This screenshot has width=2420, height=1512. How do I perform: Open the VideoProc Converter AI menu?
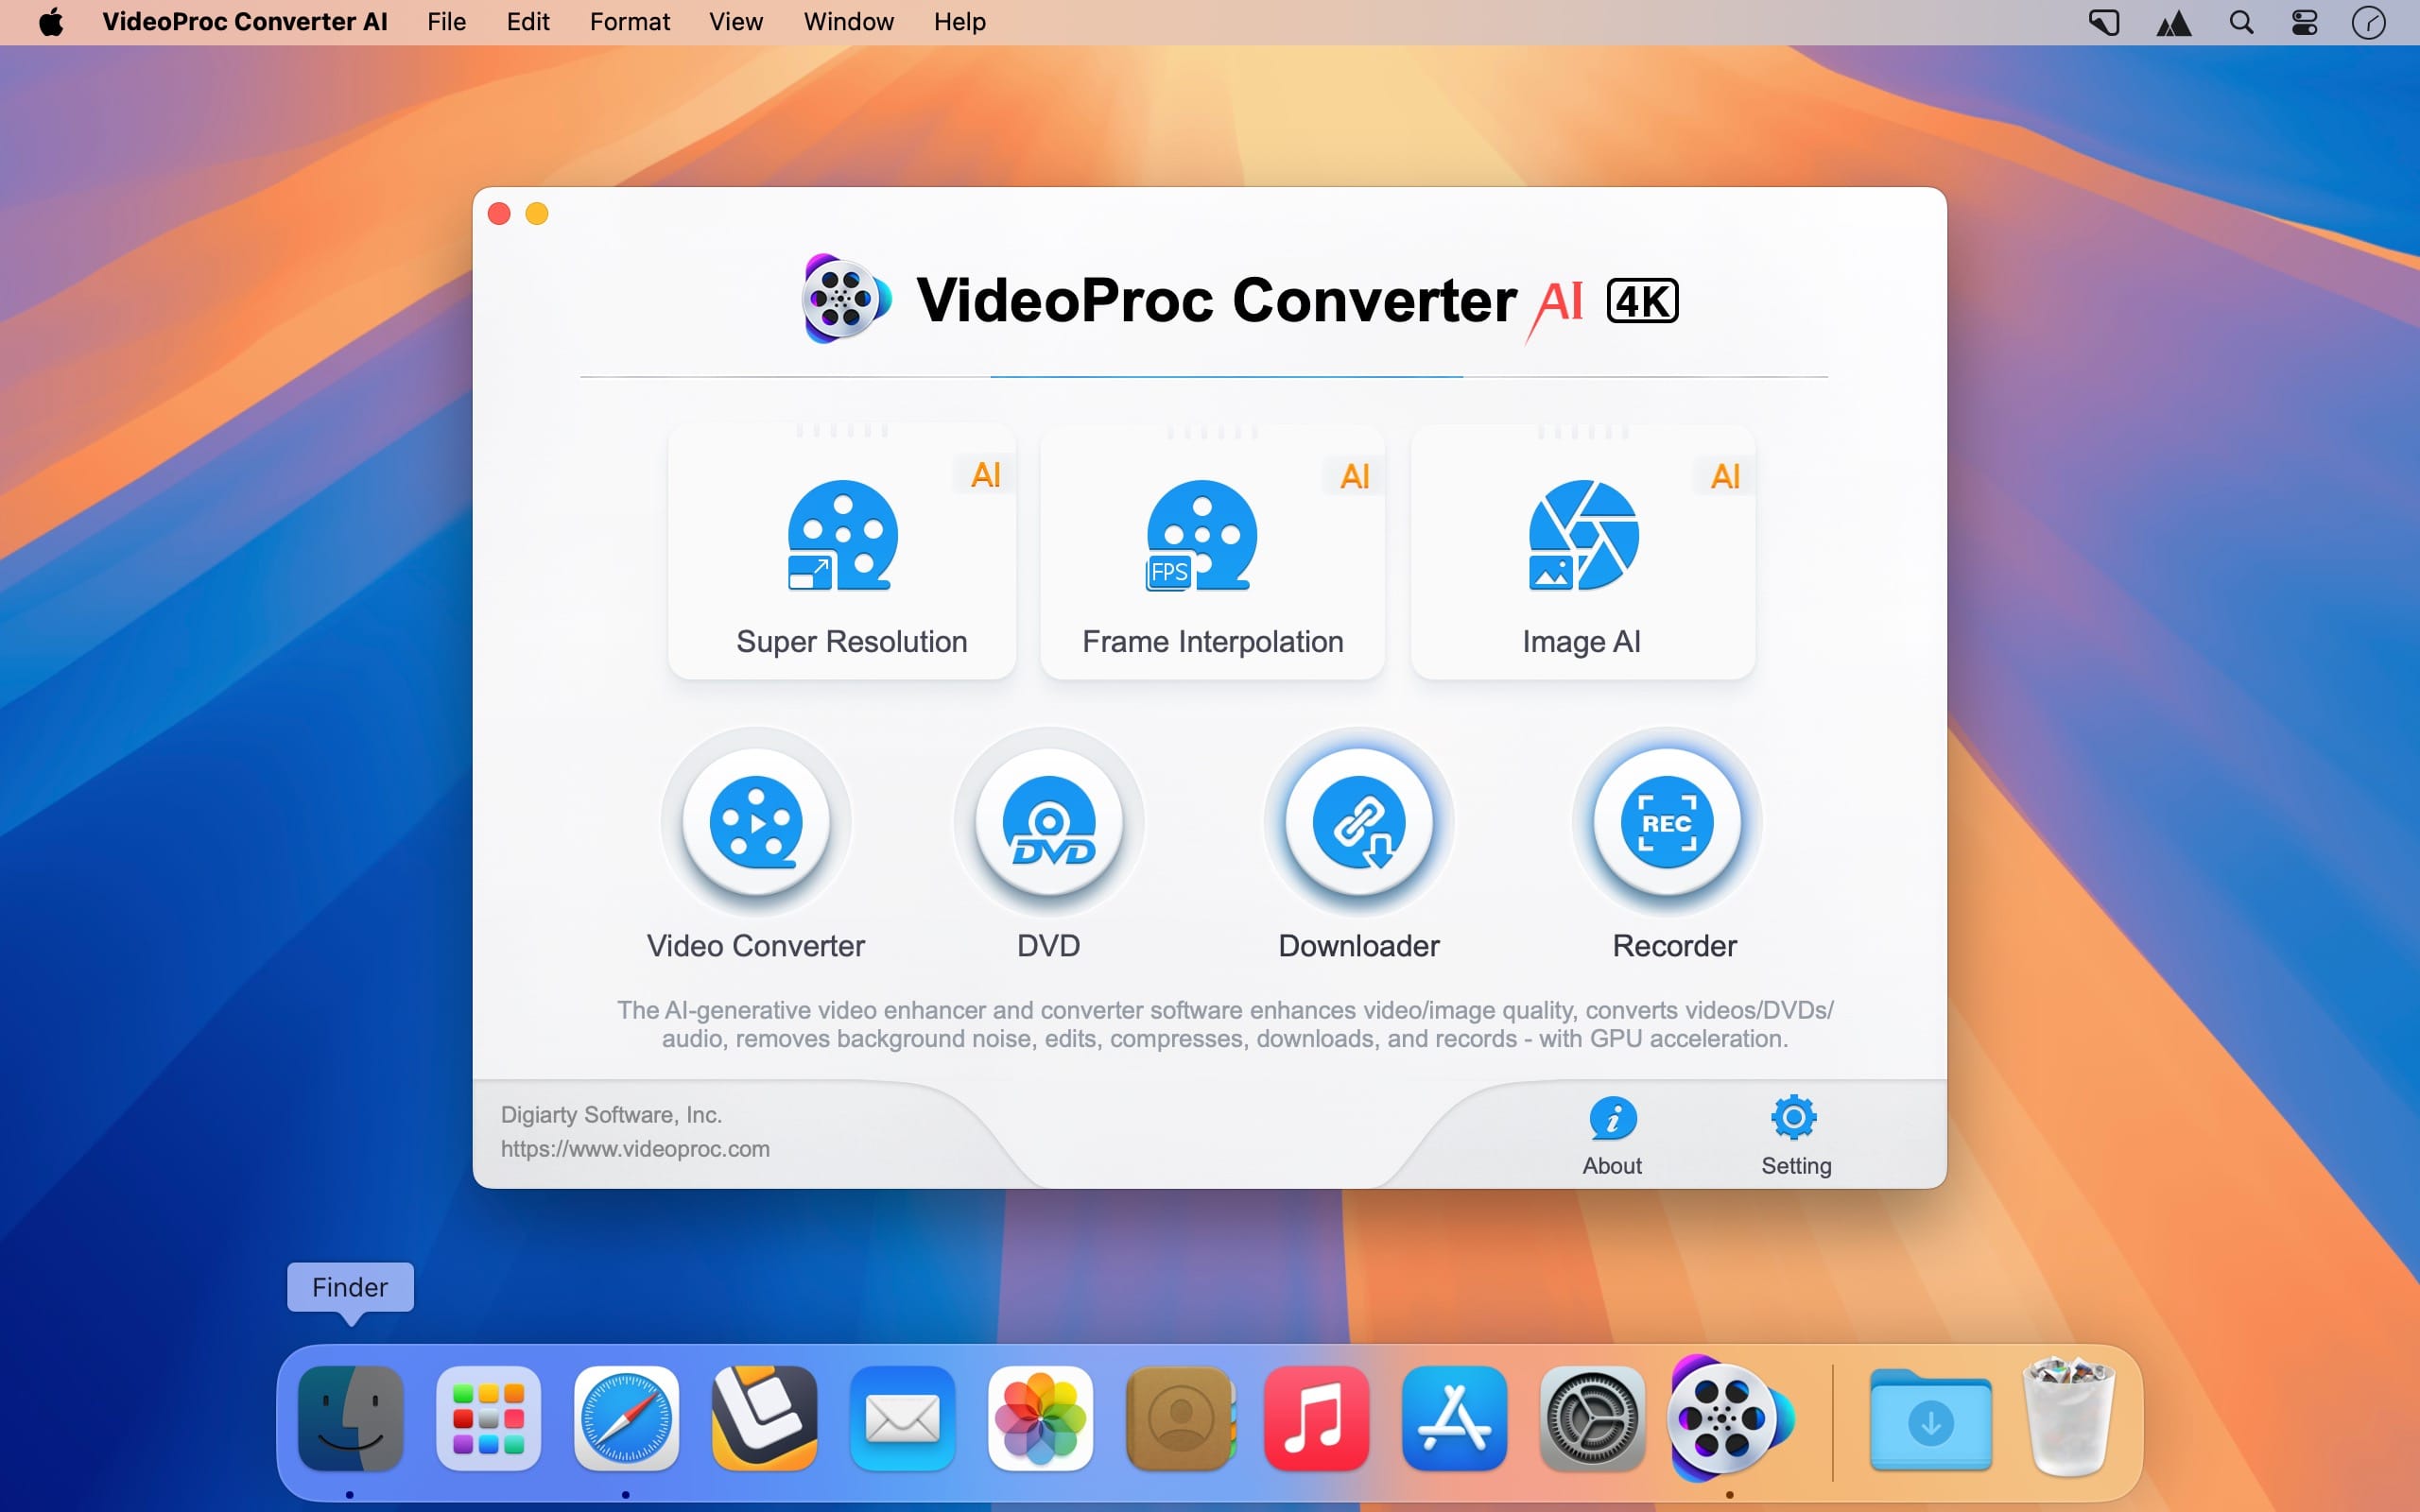click(x=245, y=21)
